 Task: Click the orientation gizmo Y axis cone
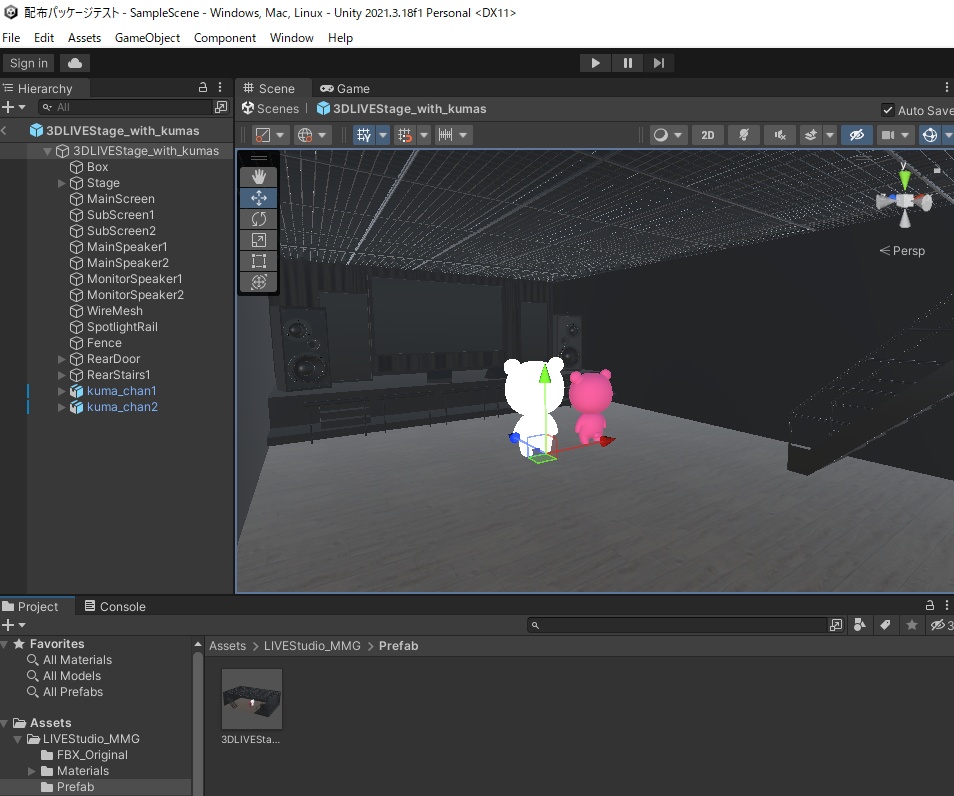[905, 179]
